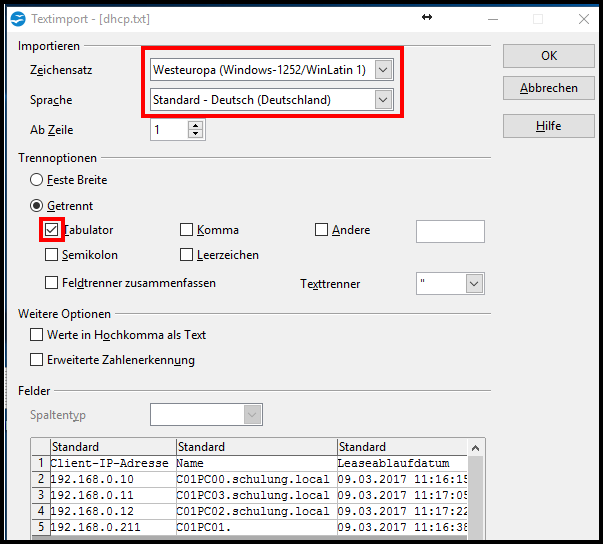Click the Andere custom separator text field
Image resolution: width=603 pixels, height=544 pixels.
coord(450,231)
